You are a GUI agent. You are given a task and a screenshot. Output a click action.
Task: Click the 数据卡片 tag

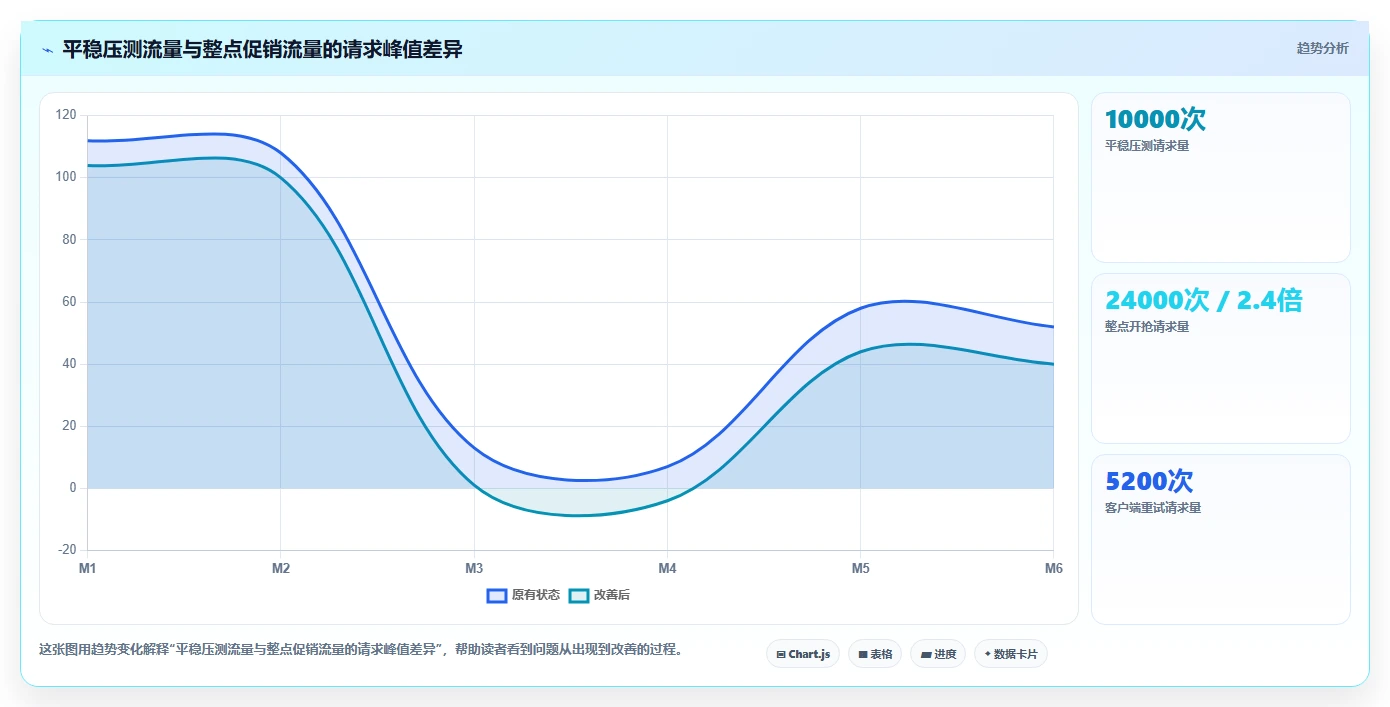click(x=1011, y=654)
